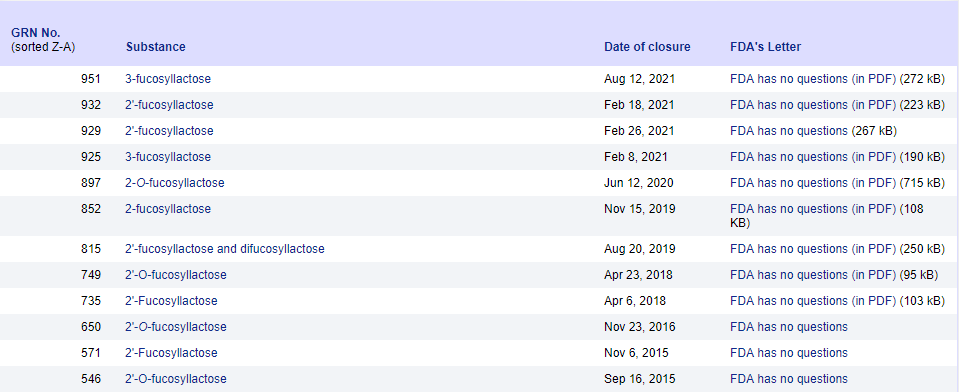Open FDA has no questions for GRN 571
This screenshot has height=392, width=959.
(x=789, y=353)
